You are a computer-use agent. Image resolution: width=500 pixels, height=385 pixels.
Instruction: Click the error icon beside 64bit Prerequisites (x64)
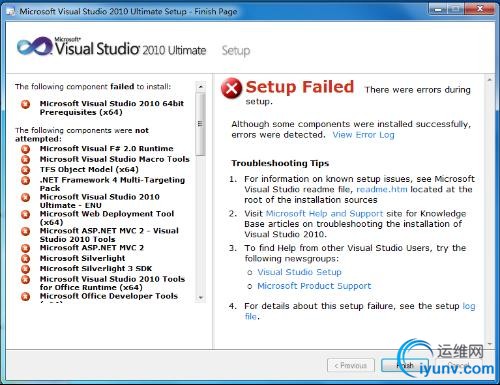click(26, 104)
